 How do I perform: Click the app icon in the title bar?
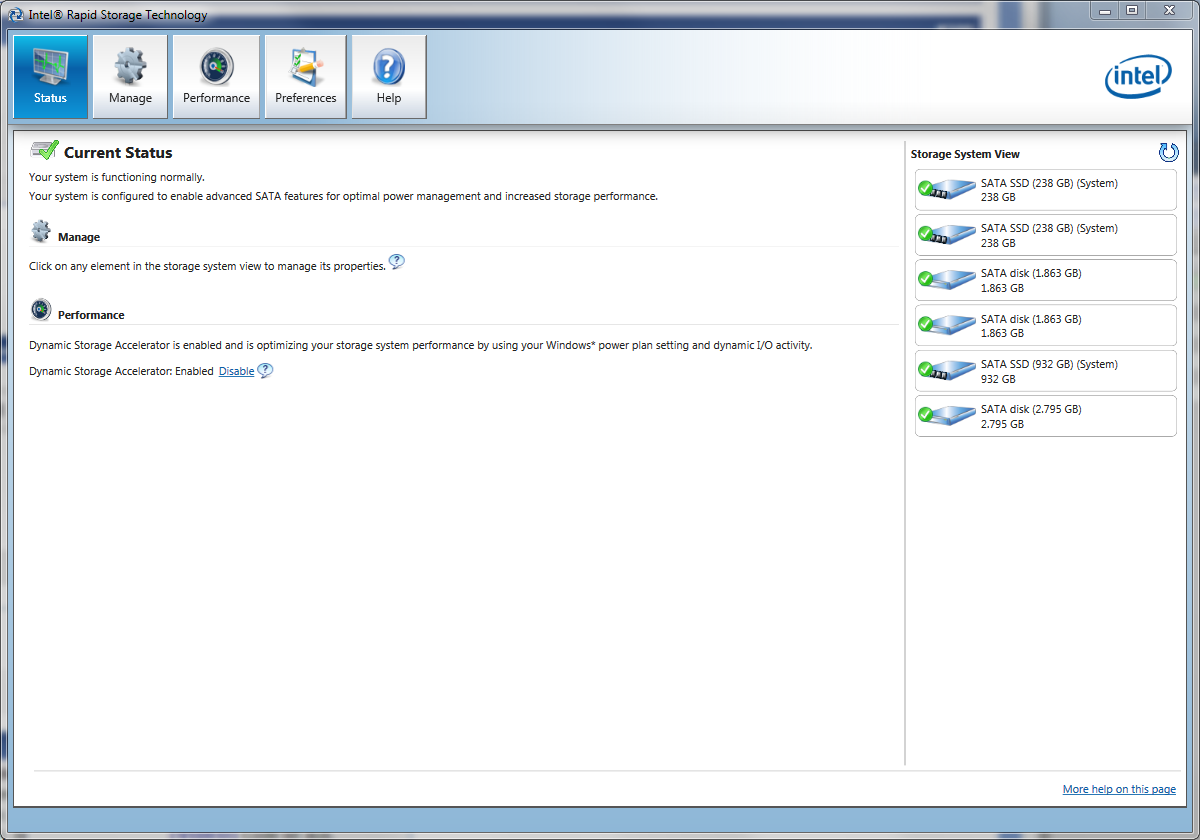point(18,14)
